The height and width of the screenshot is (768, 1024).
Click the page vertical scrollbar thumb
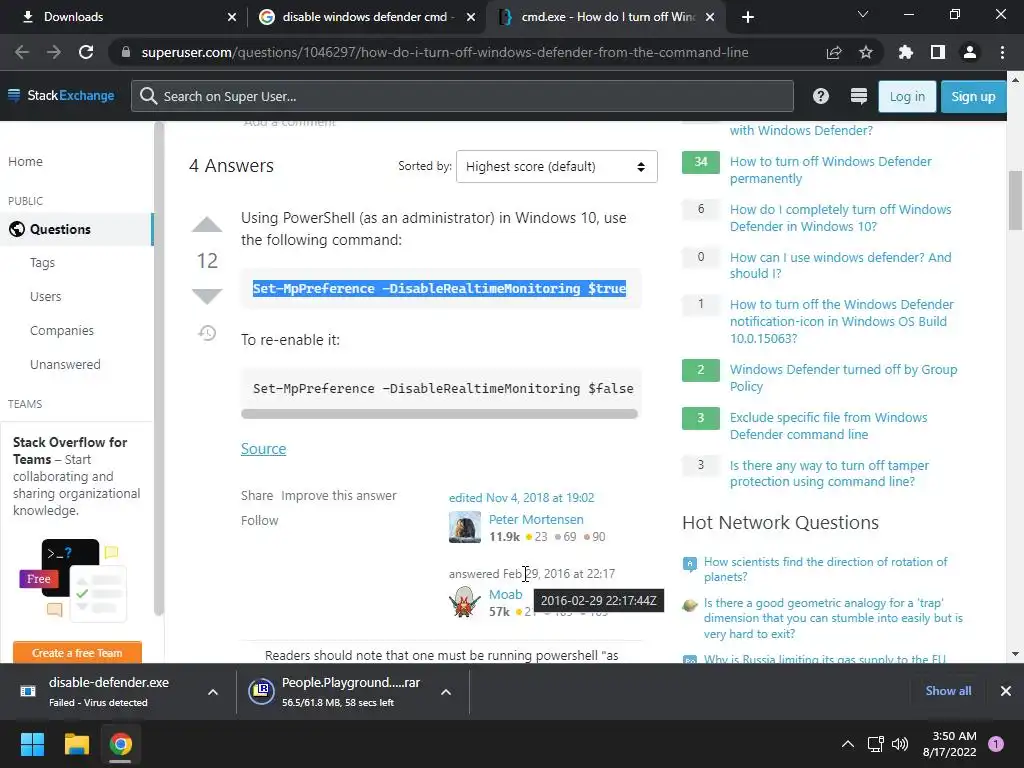[x=1015, y=200]
